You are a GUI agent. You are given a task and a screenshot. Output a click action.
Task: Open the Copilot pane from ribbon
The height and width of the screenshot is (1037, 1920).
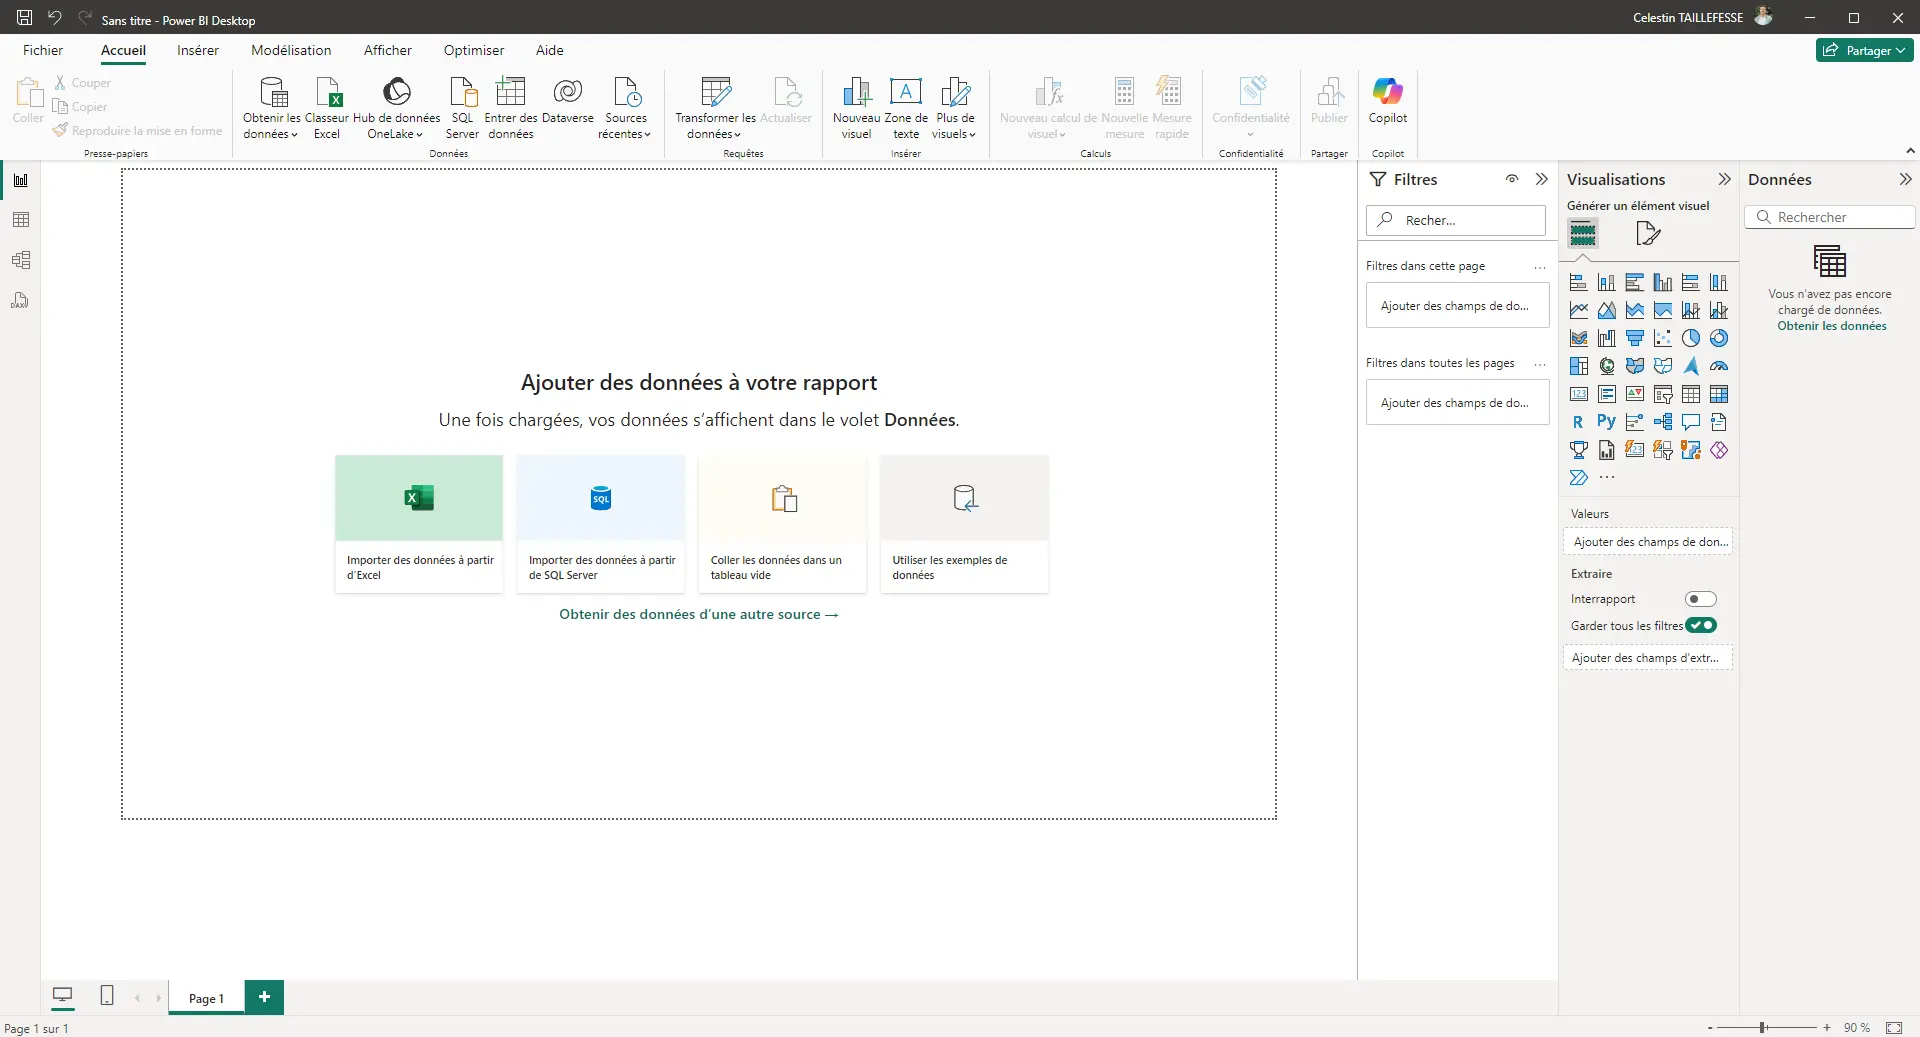[1388, 101]
